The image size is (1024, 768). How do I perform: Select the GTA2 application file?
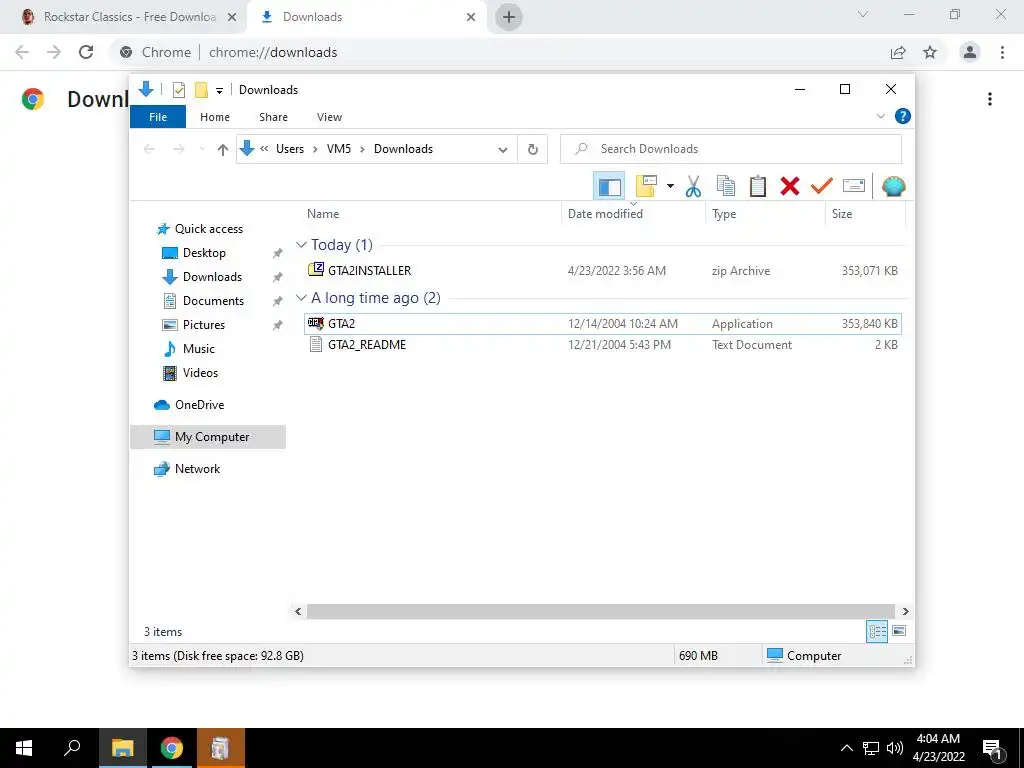[x=603, y=324]
